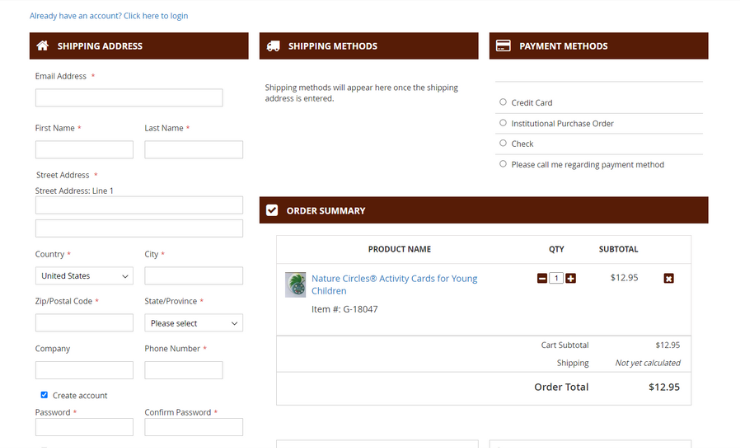Click the home icon in Shipping Address header
Viewport: 740px width, 448px height.
(42, 46)
